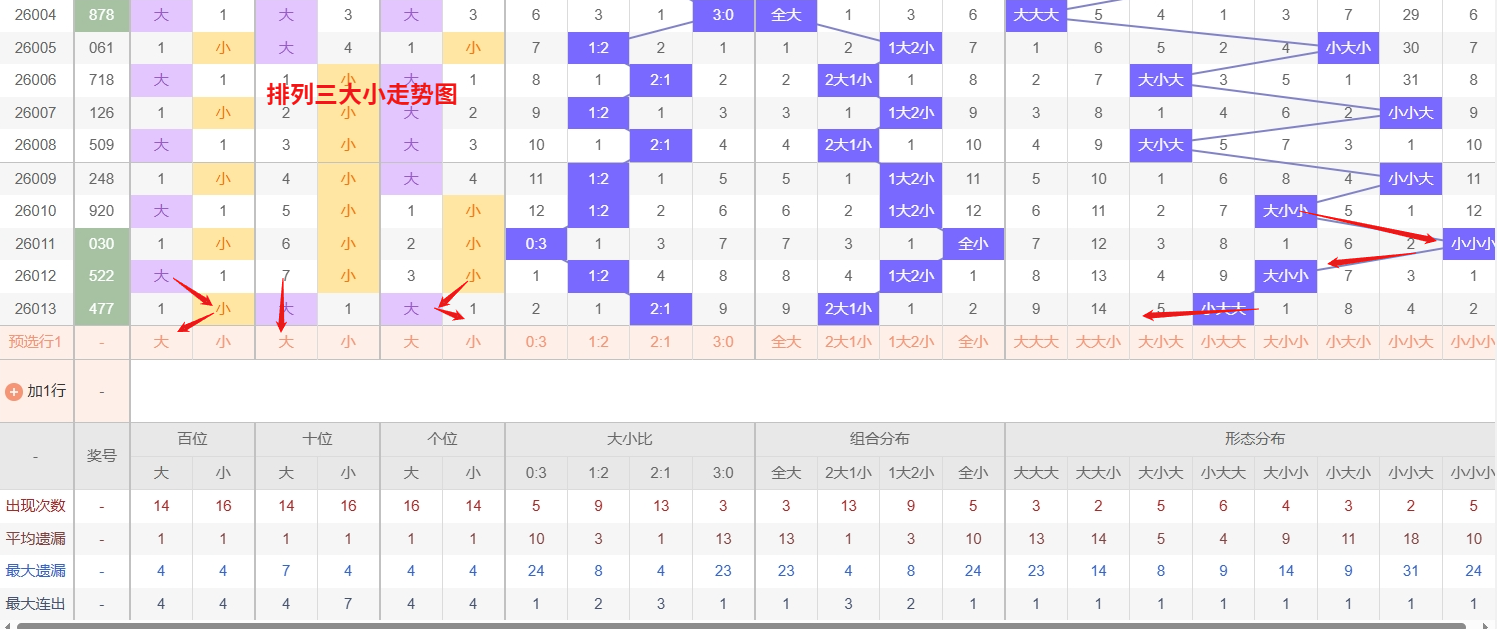
Task: Click the 百位 column group header
Action: (x=192, y=439)
